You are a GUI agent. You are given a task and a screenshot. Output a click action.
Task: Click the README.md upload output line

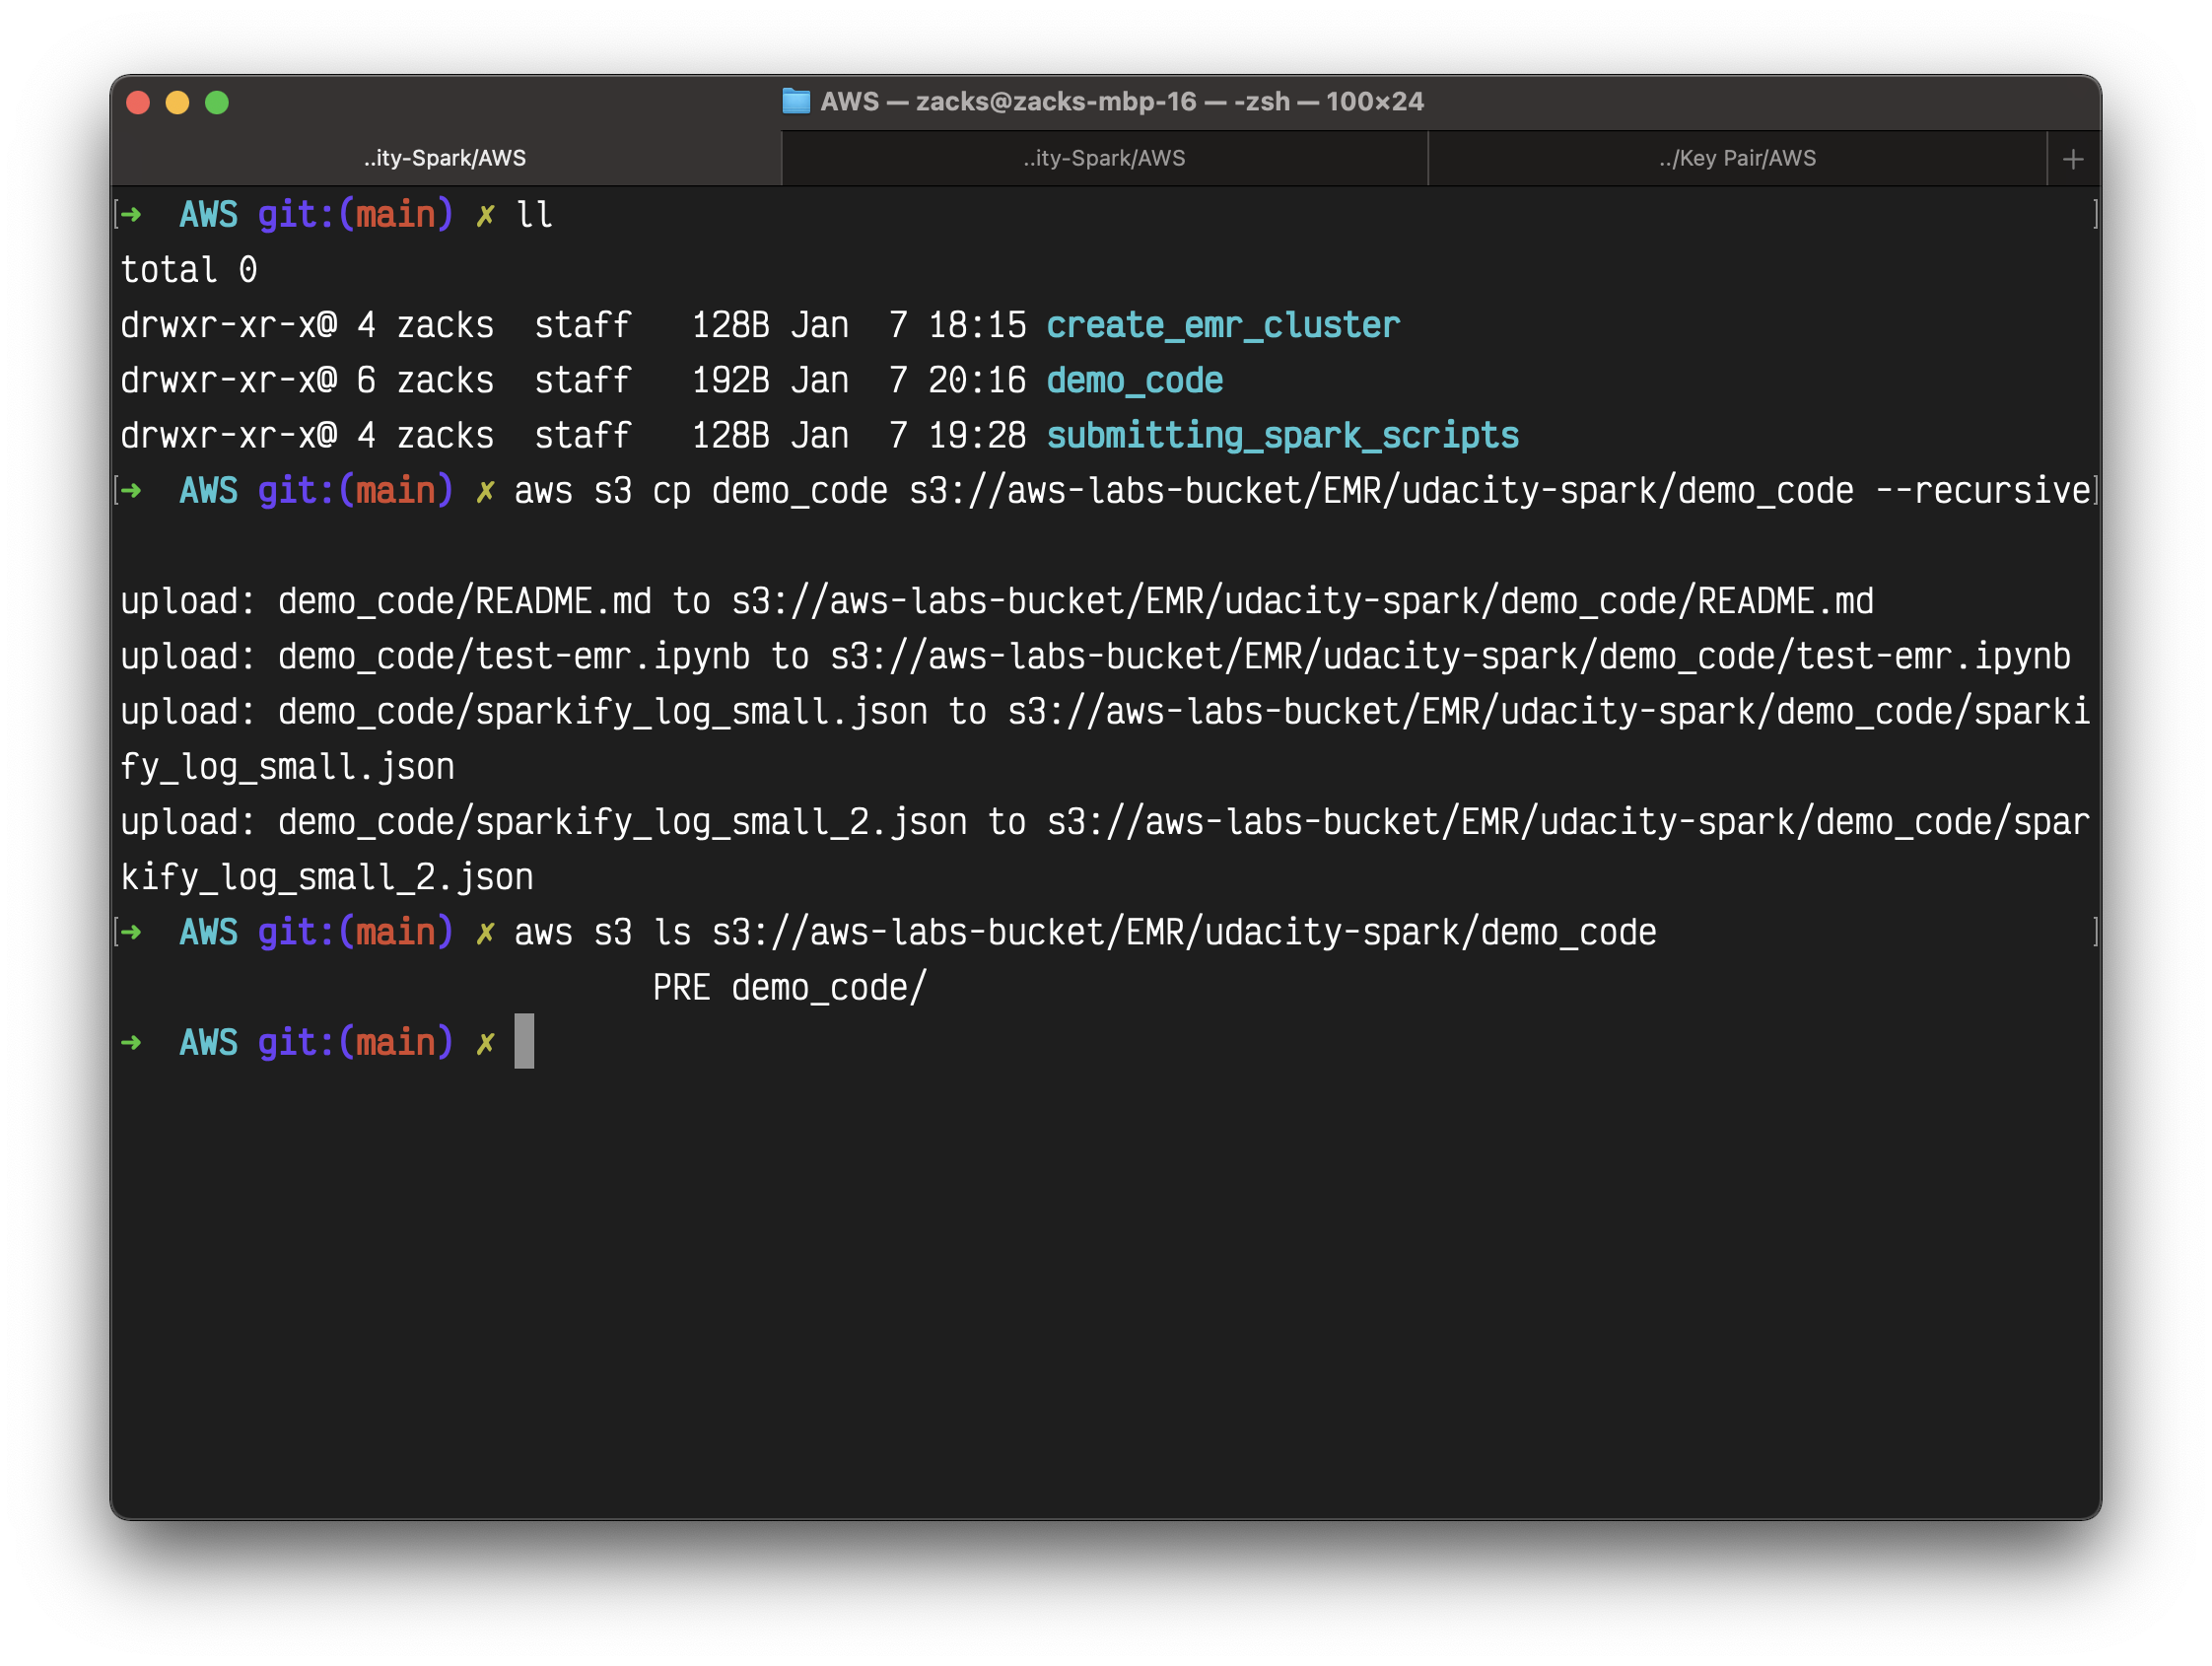pyautogui.click(x=996, y=602)
